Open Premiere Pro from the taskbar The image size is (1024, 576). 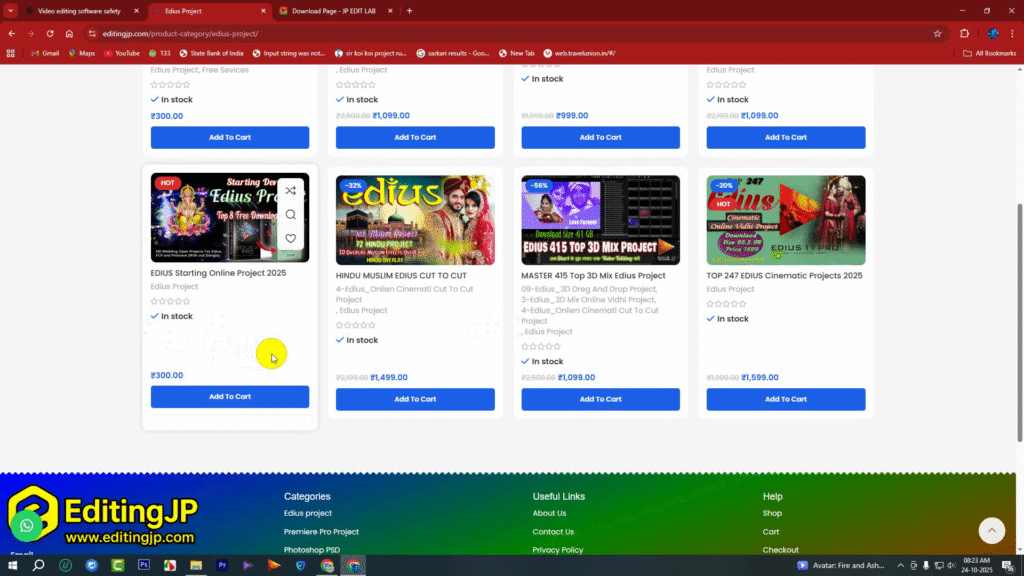click(222, 565)
